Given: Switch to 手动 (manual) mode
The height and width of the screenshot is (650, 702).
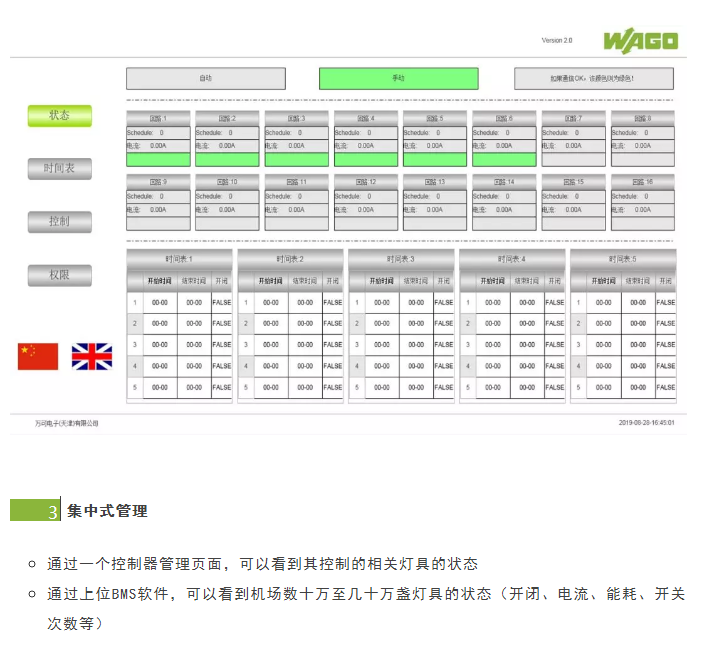Looking at the screenshot, I should 398,78.
